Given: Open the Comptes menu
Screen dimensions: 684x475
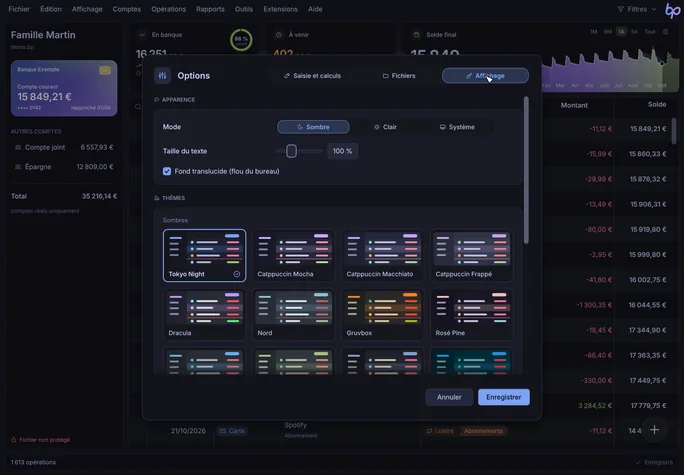Looking at the screenshot, I should coord(127,9).
